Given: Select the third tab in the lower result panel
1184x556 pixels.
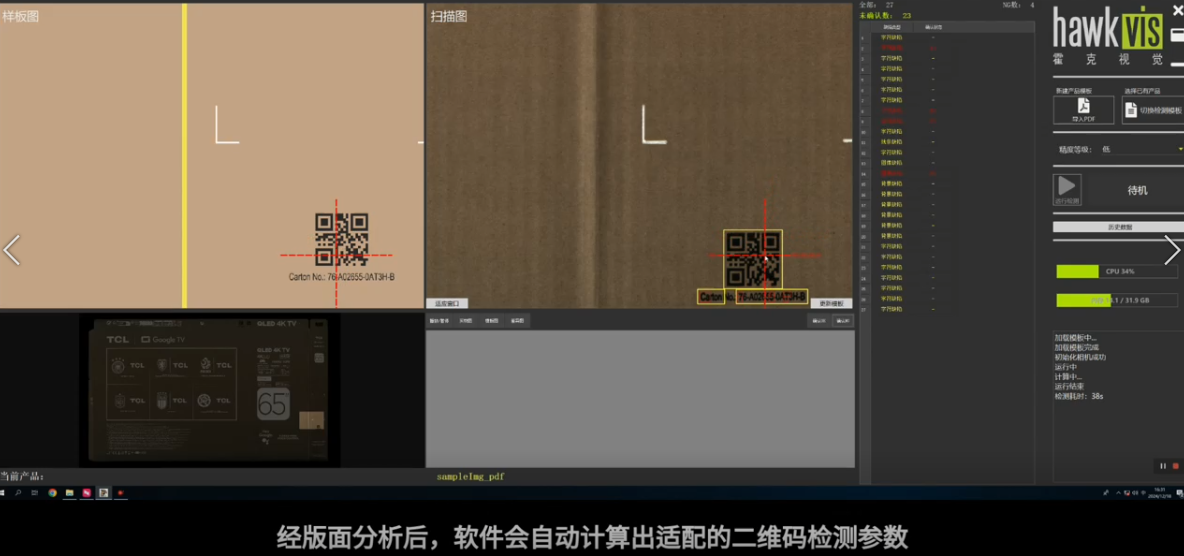Looking at the screenshot, I should point(491,320).
